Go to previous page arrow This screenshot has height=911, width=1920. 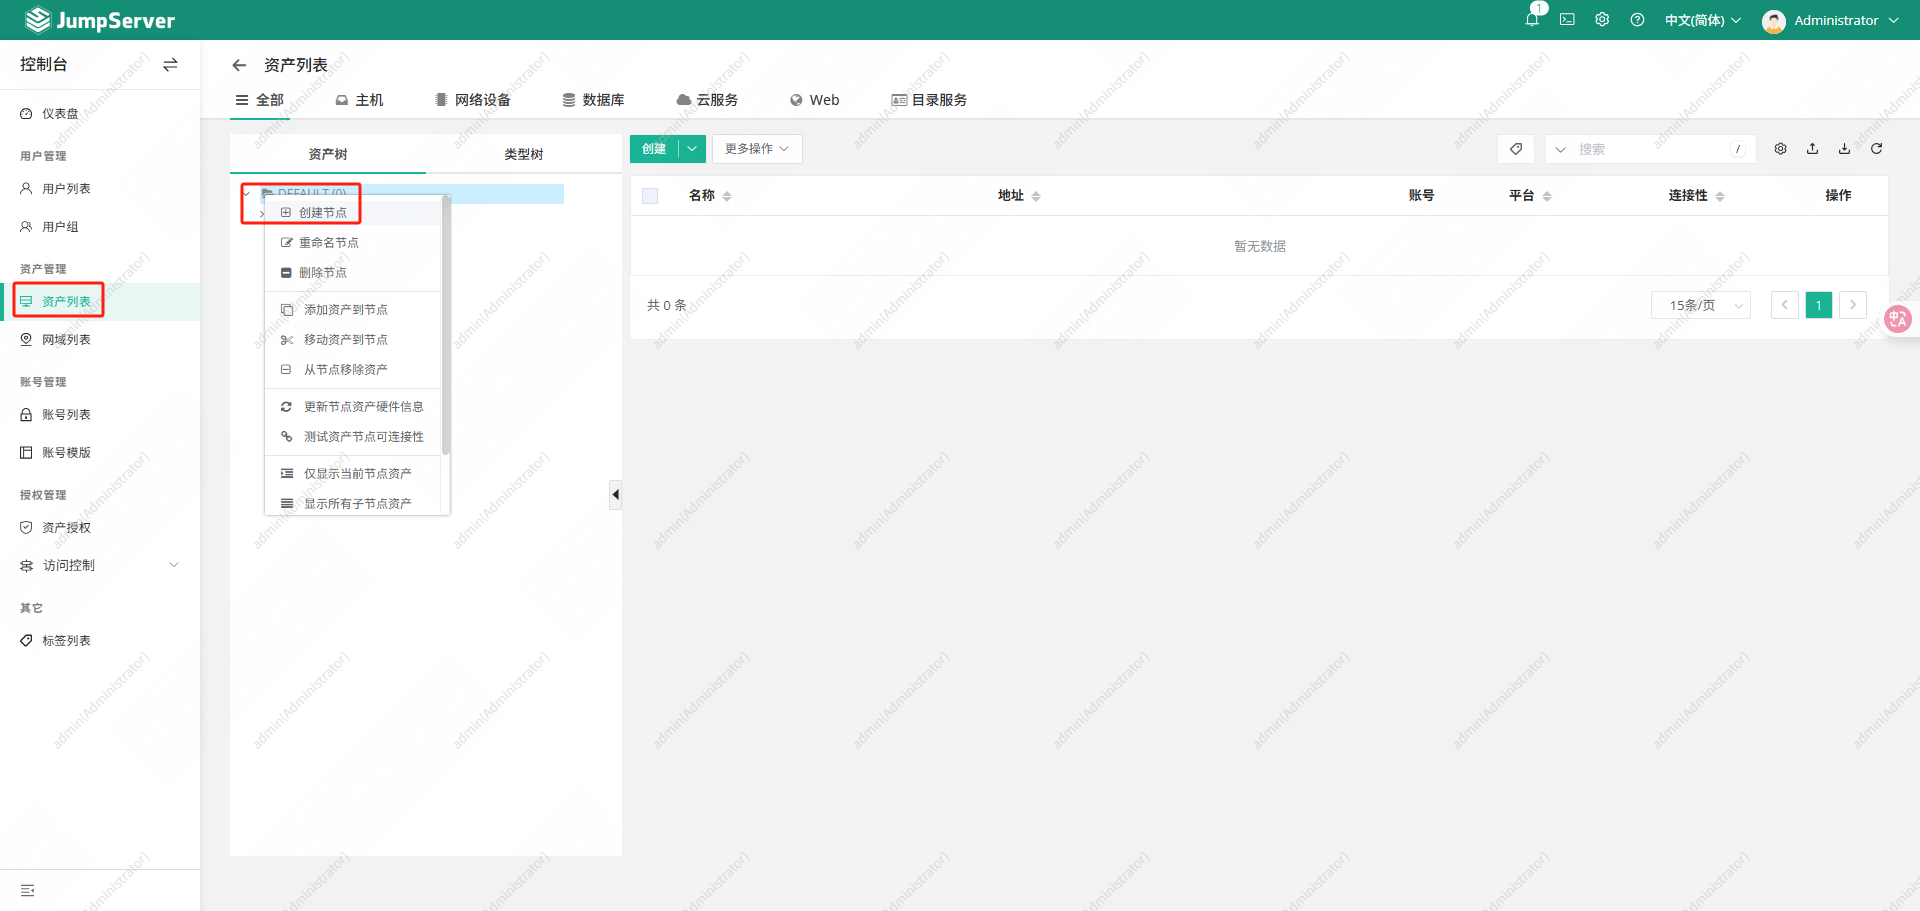coord(1784,305)
